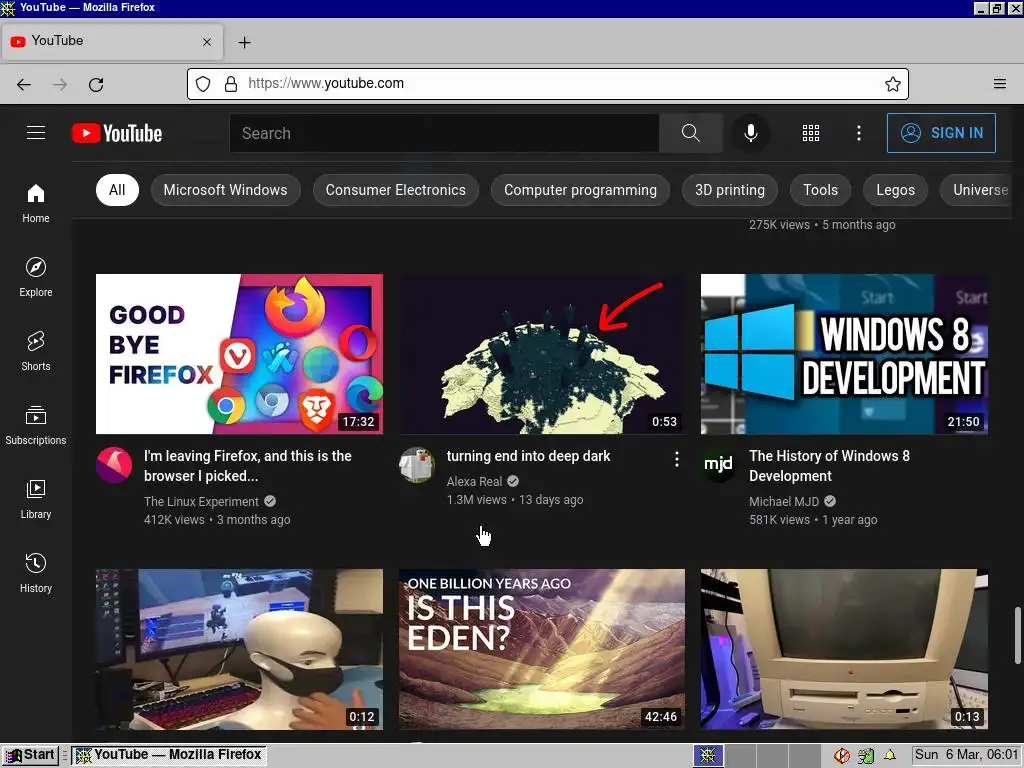Select the Tools filter chip
Image resolution: width=1024 pixels, height=768 pixels.
[x=820, y=190]
